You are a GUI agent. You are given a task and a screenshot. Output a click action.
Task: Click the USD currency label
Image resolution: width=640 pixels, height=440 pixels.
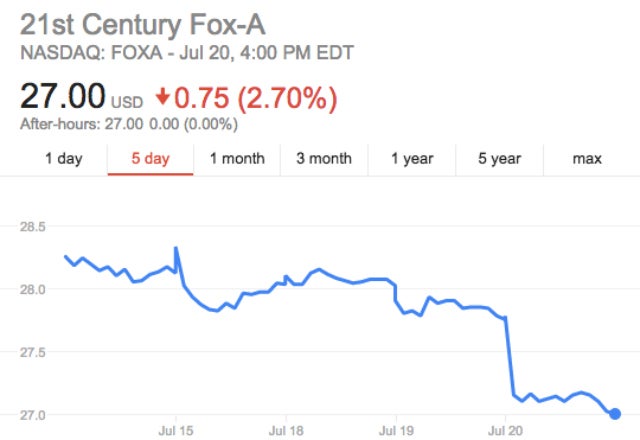click(x=127, y=102)
